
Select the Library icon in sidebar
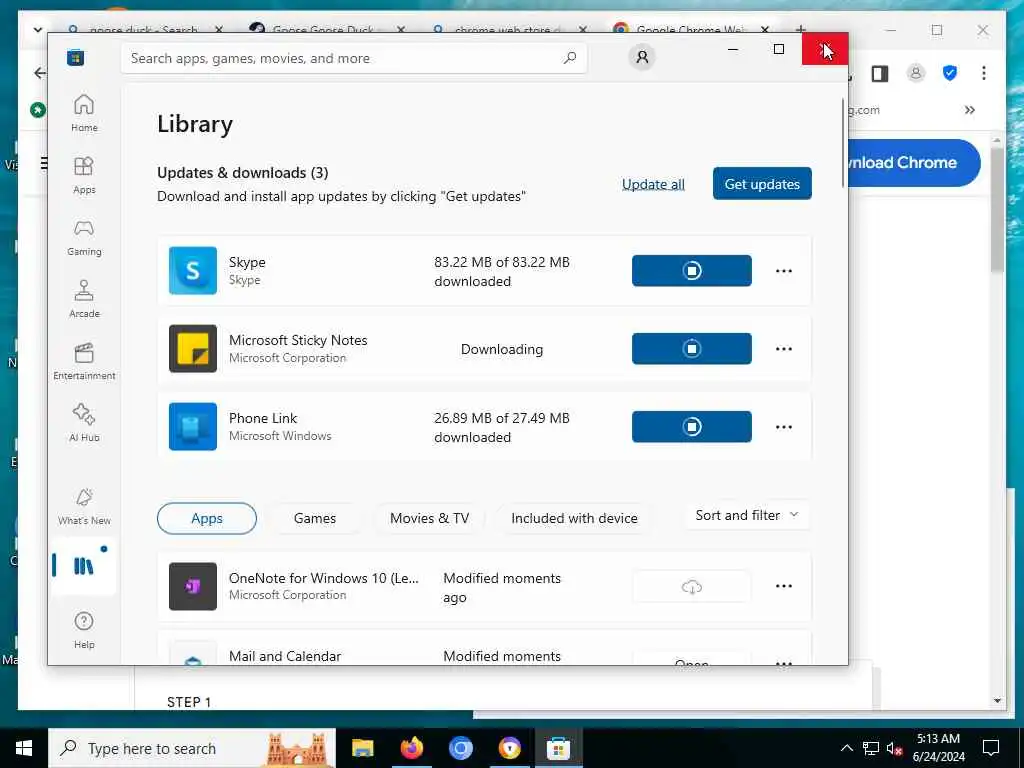click(x=84, y=566)
